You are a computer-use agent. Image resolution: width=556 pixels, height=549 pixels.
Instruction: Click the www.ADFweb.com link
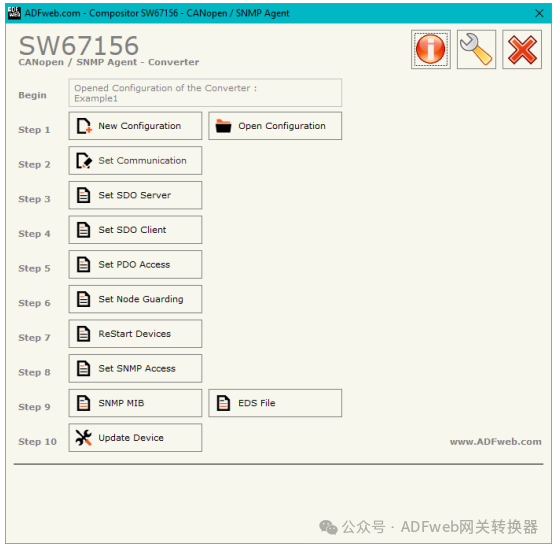point(495,442)
